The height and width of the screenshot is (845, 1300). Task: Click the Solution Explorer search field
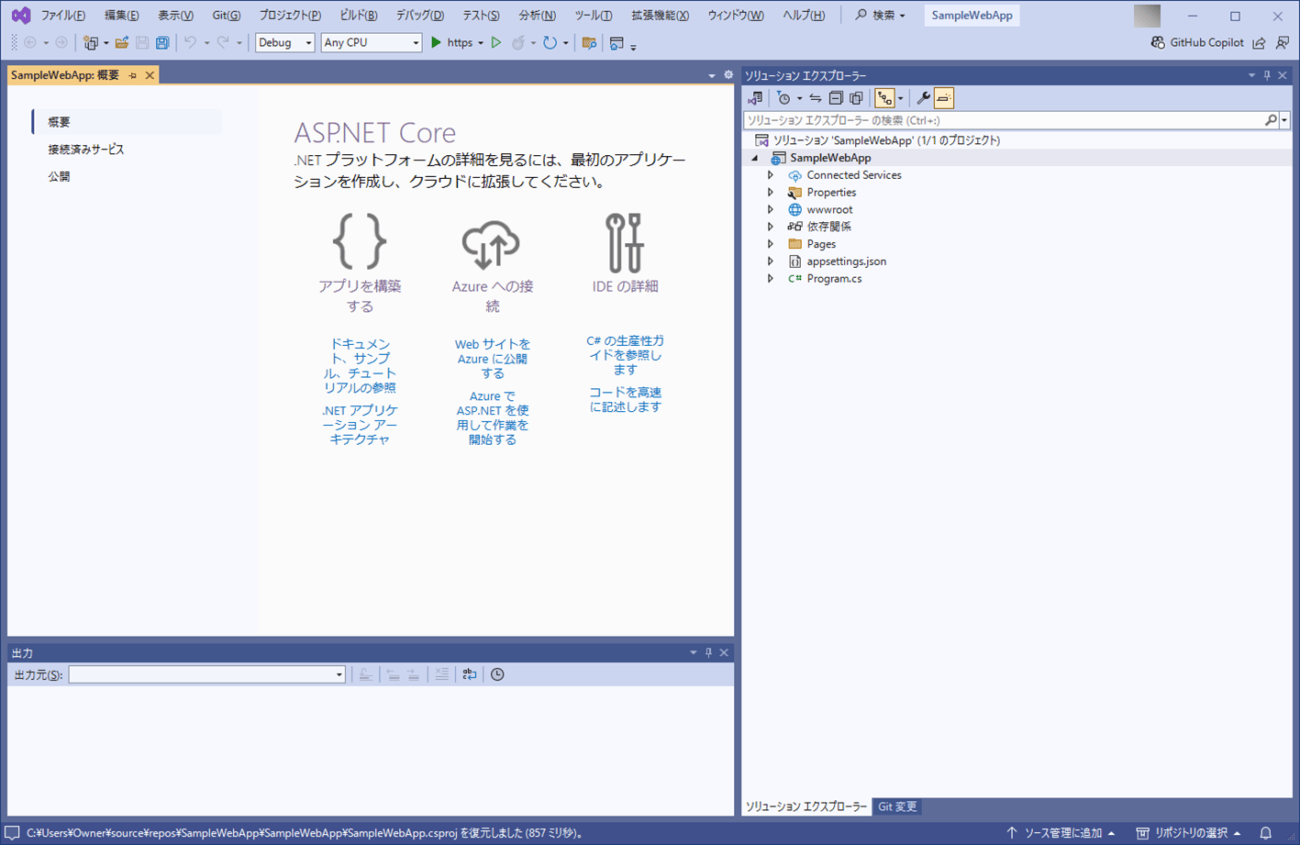pyautogui.click(x=1003, y=120)
